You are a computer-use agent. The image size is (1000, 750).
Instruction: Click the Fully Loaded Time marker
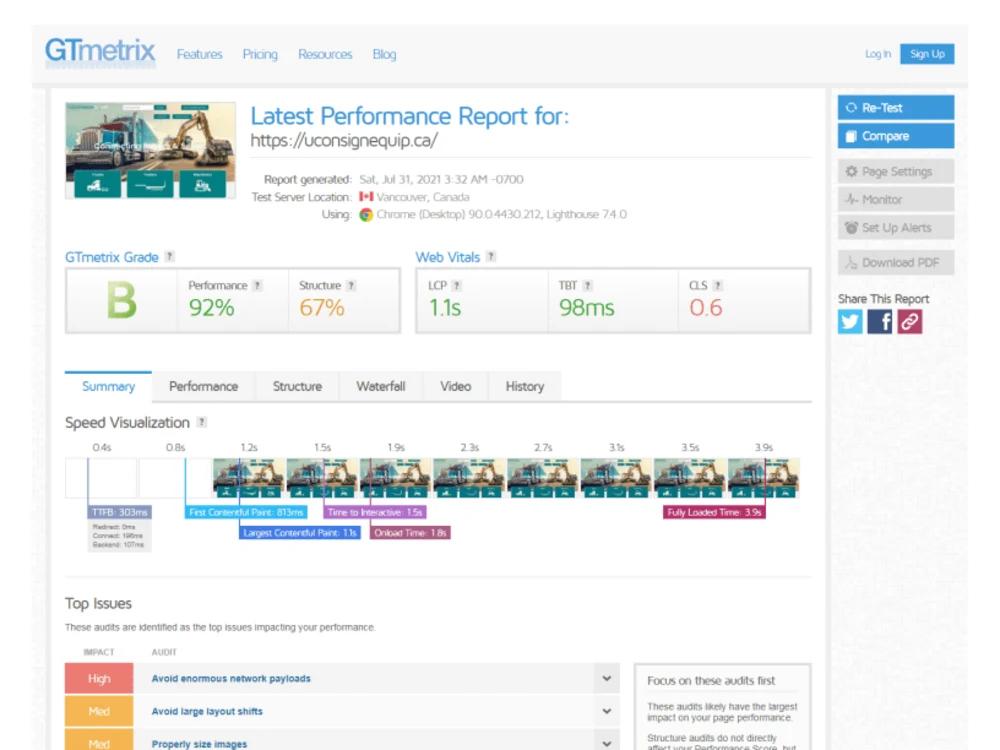coord(714,512)
